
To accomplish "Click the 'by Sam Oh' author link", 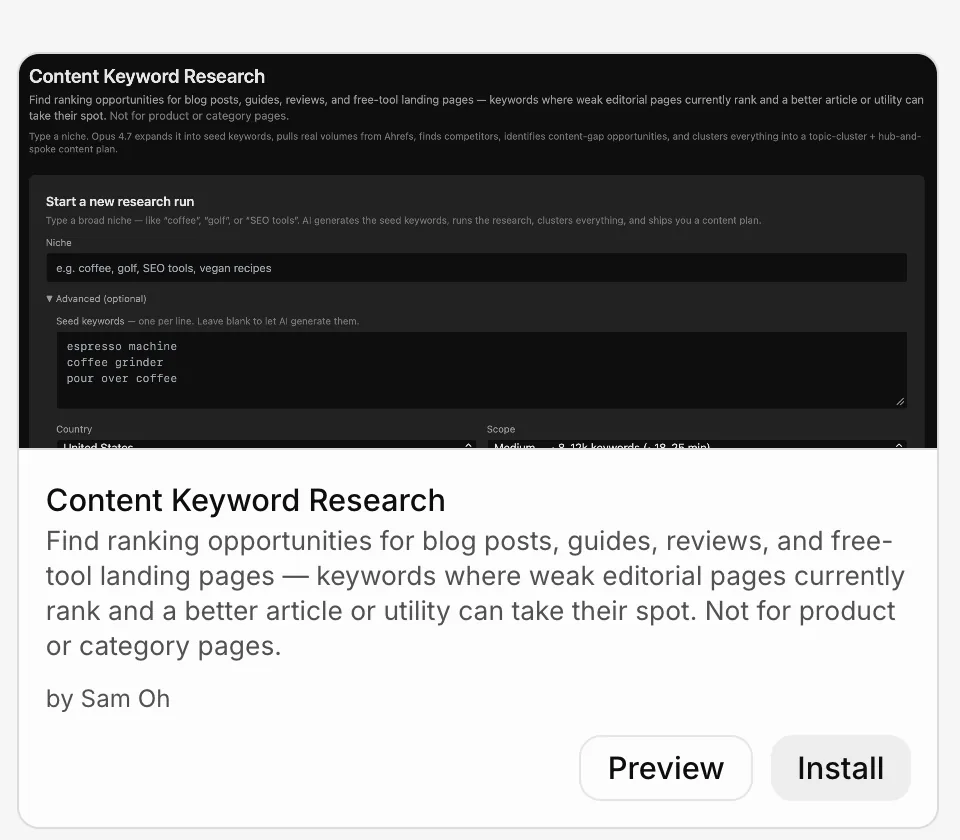I will coord(108,699).
